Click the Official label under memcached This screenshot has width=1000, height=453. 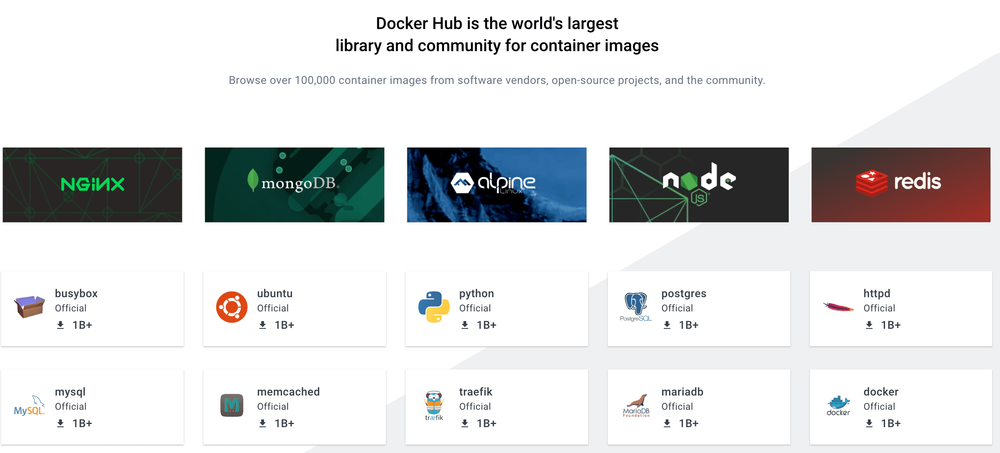pyautogui.click(x=273, y=406)
